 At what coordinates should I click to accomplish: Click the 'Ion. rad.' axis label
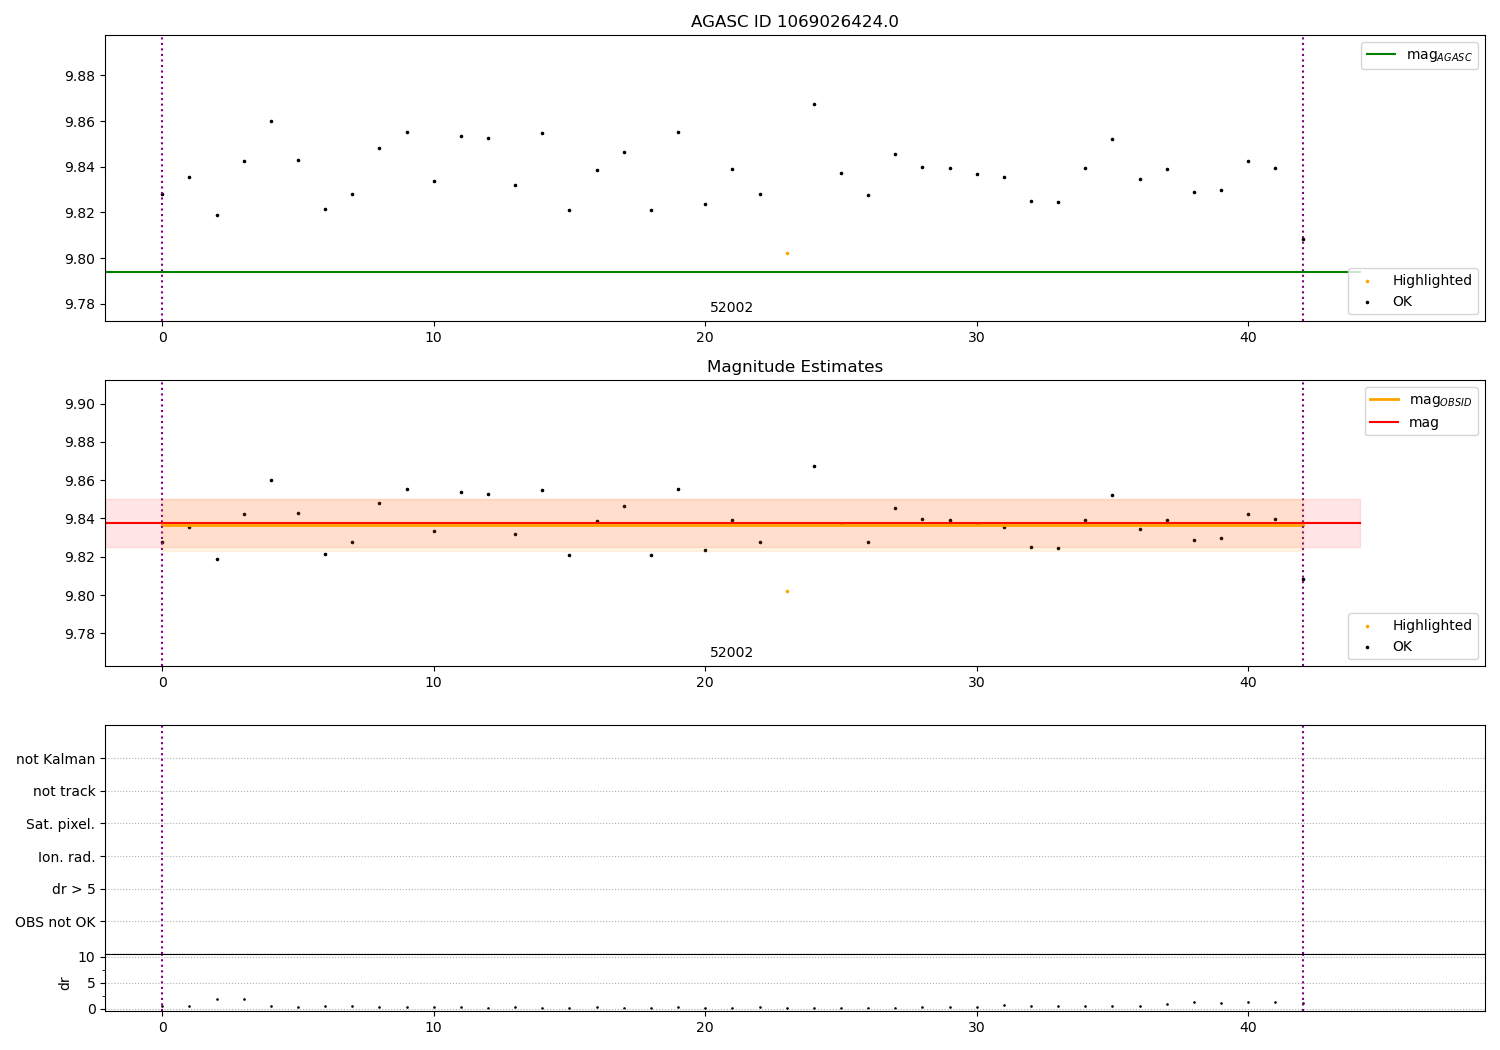(x=67, y=857)
